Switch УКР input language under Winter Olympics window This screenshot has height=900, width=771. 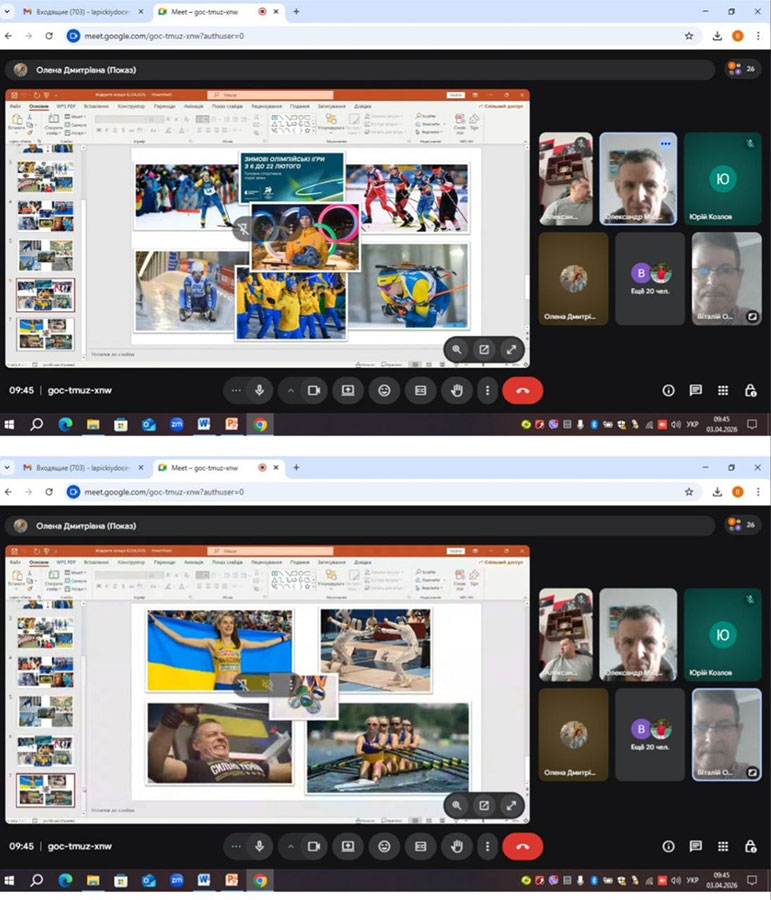tap(692, 424)
